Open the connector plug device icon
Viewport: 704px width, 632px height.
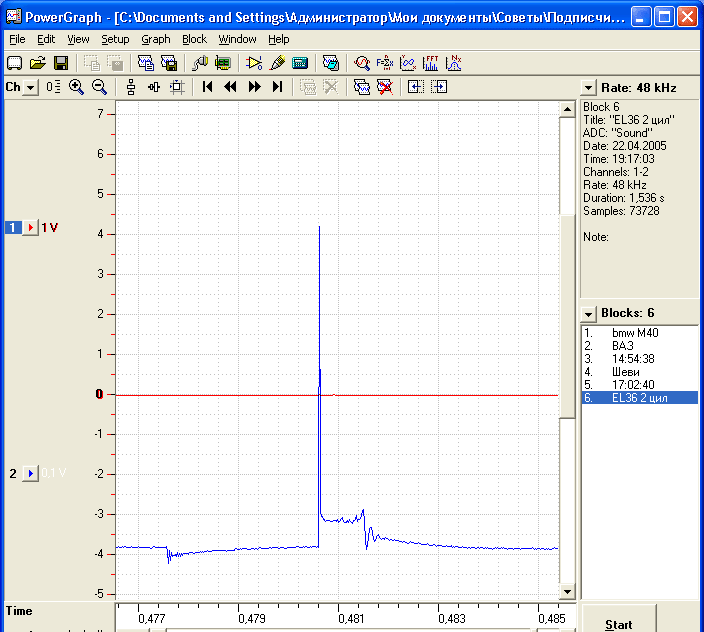pos(200,63)
